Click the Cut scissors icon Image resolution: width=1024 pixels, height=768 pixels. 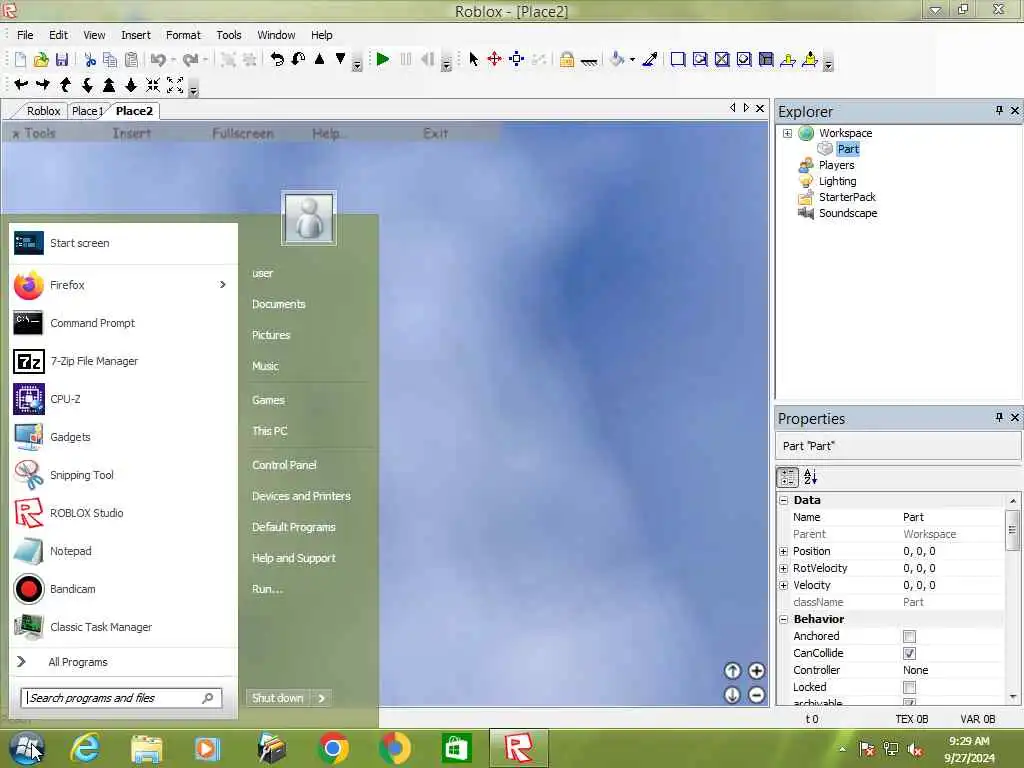tap(90, 60)
